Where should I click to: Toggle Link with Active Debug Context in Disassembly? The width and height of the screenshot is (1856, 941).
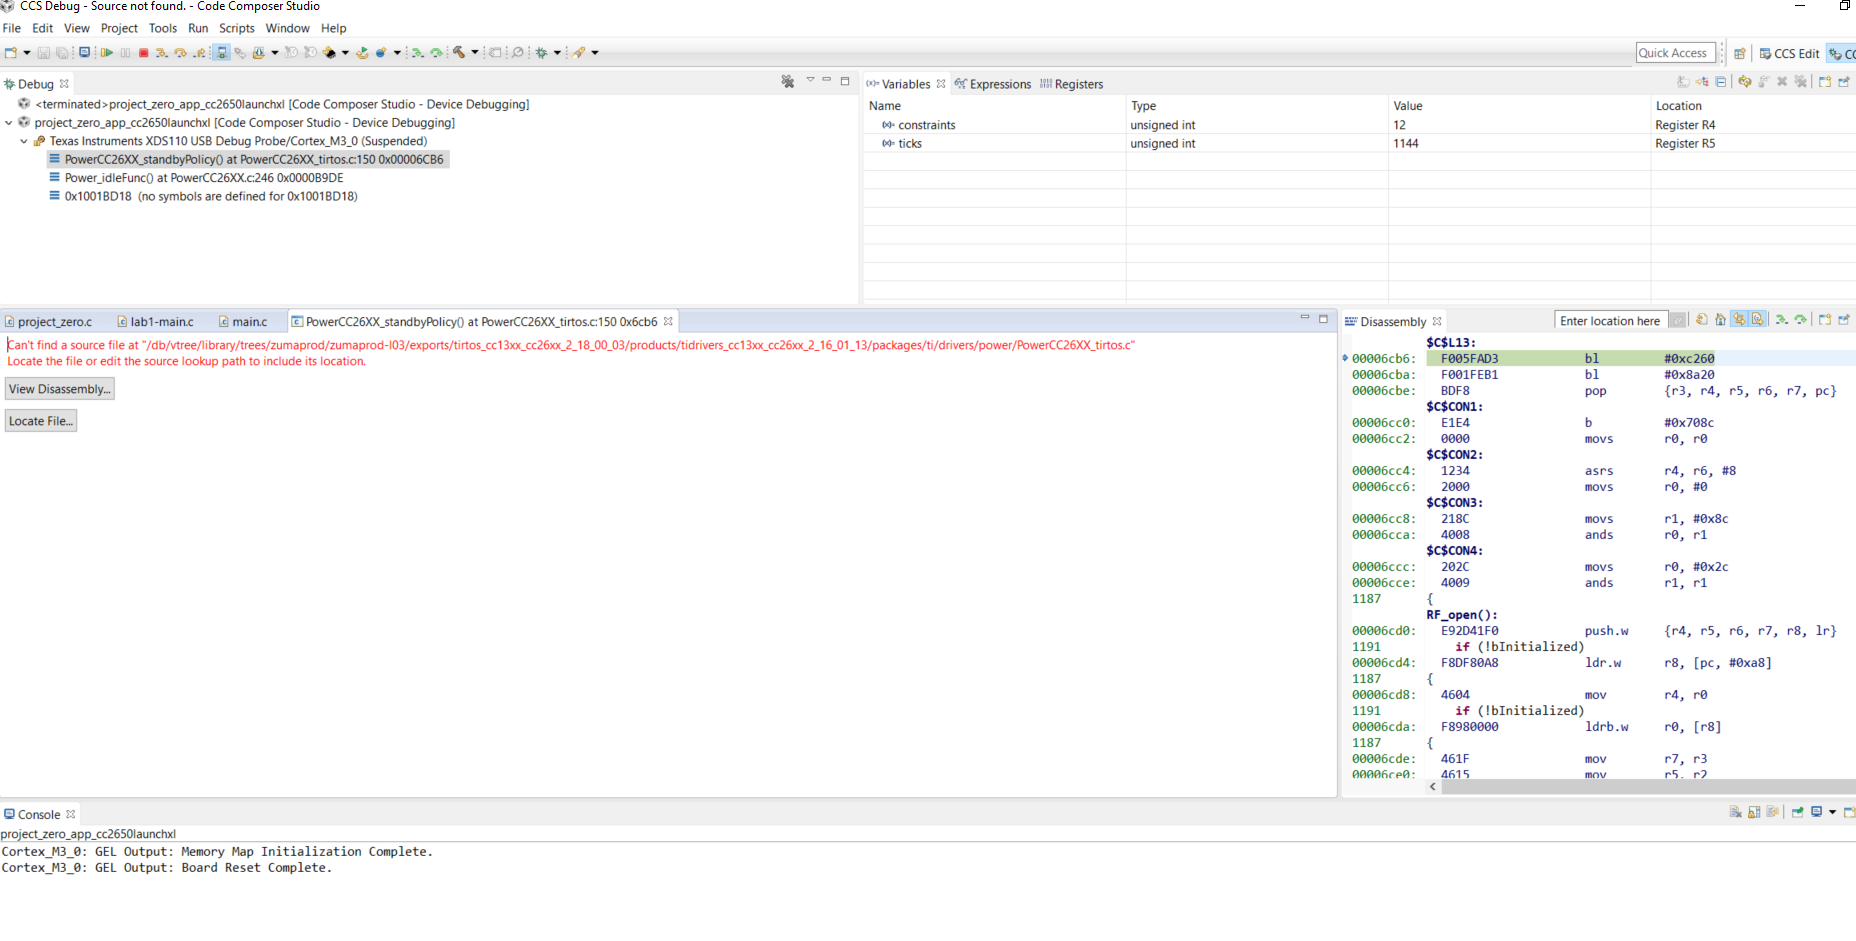click(1740, 320)
